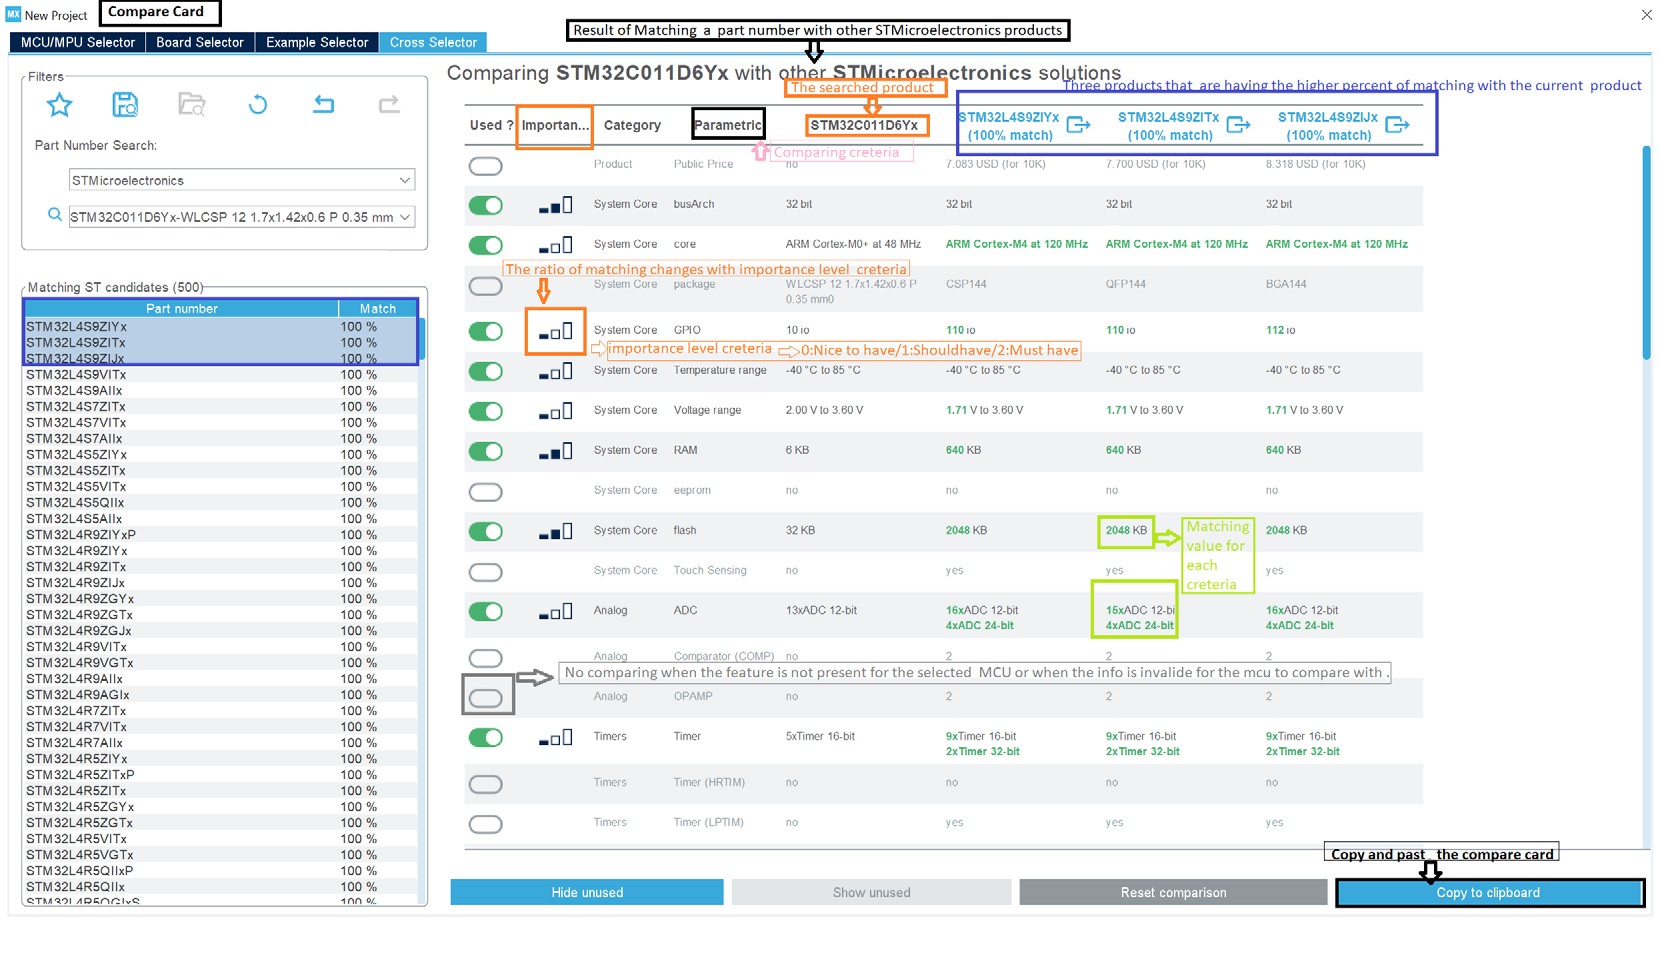Select STM32L4R5ZITxP in the candidates list

(220, 775)
